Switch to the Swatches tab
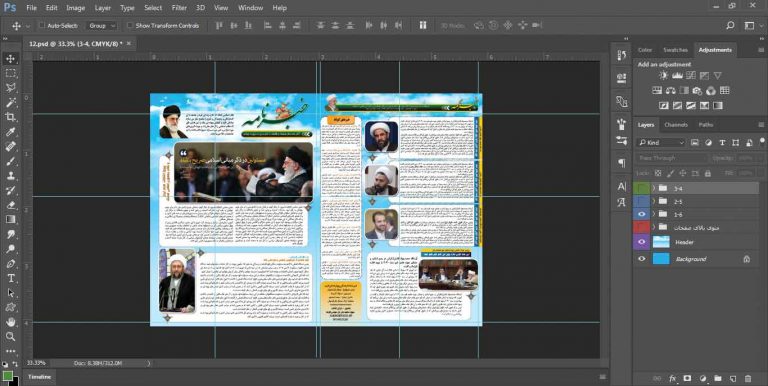Image resolution: width=768 pixels, height=386 pixels. click(675, 50)
